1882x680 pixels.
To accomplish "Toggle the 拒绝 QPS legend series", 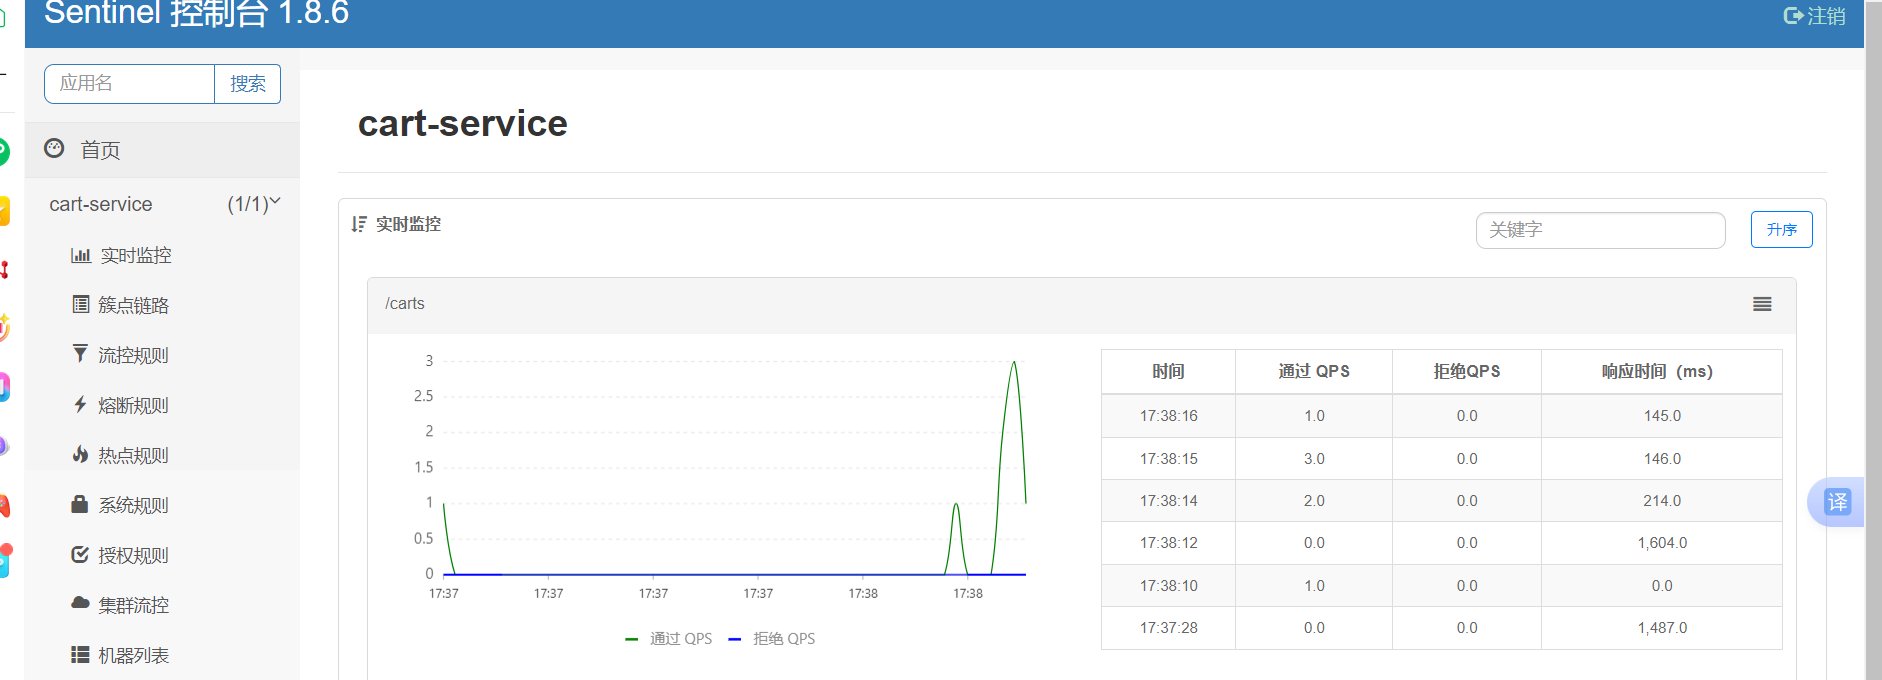I will click(x=772, y=638).
